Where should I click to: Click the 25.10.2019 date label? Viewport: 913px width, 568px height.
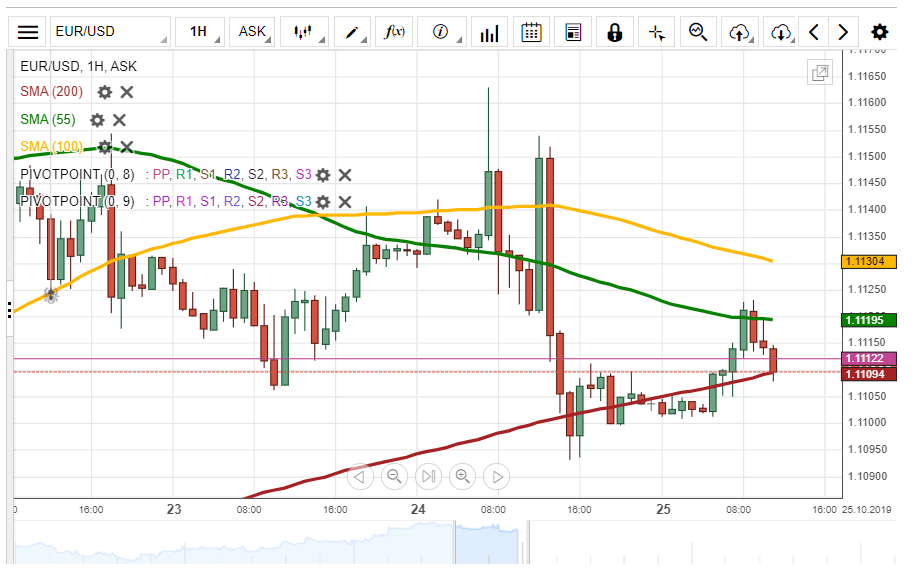tap(866, 510)
